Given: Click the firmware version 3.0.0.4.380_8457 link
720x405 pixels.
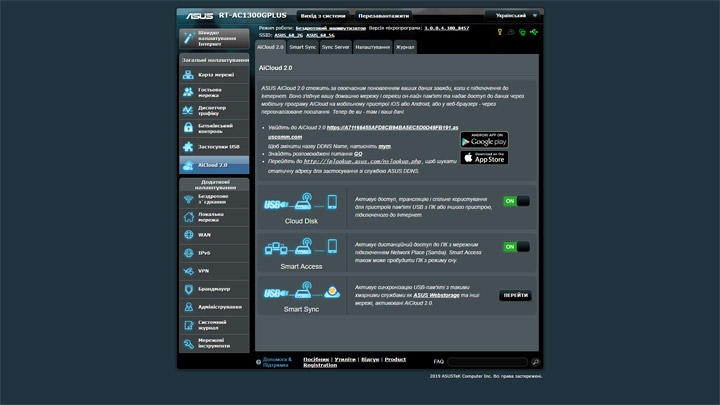Looking at the screenshot, I should coord(446,28).
